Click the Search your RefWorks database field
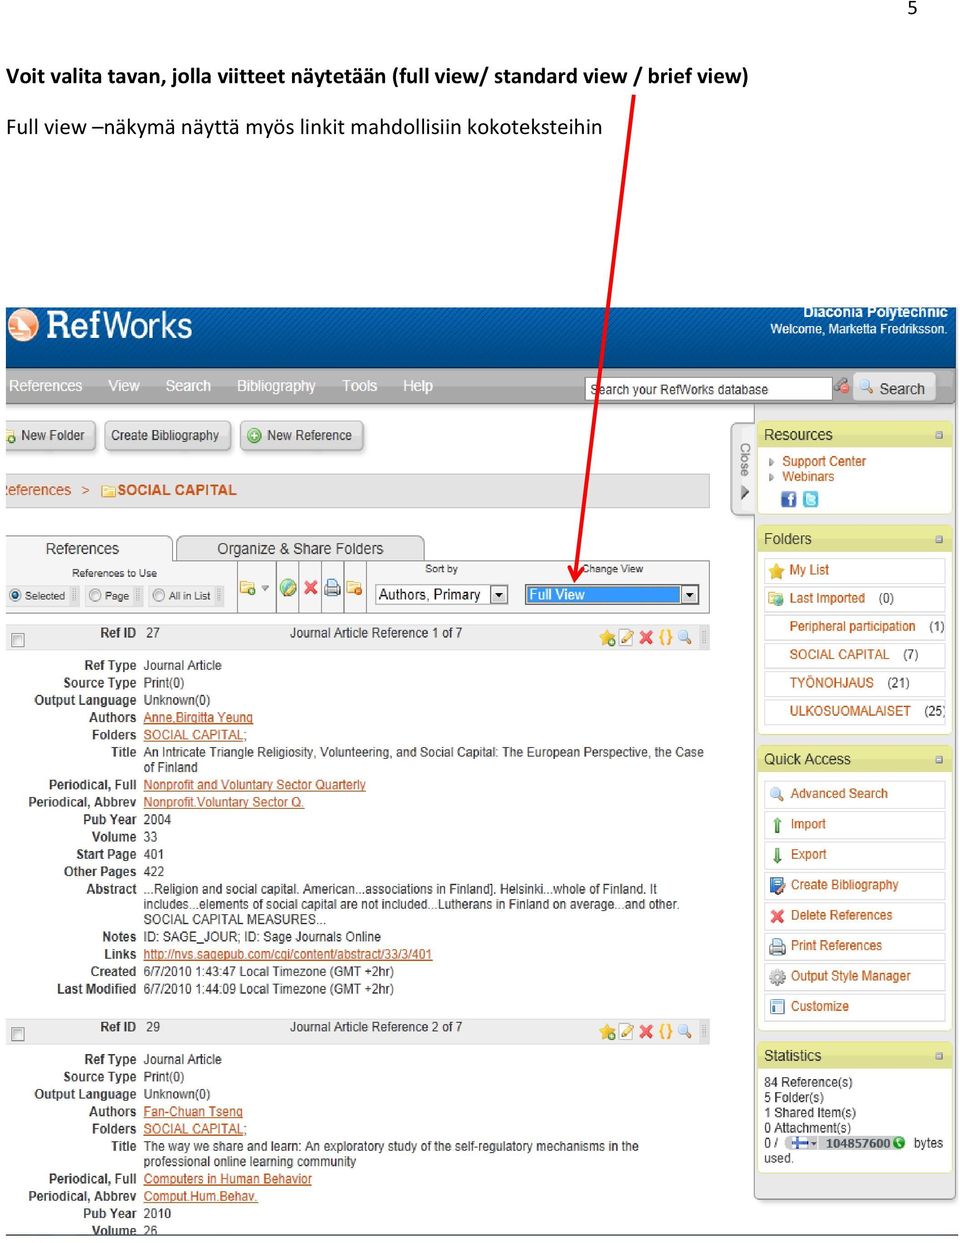 pyautogui.click(x=708, y=389)
